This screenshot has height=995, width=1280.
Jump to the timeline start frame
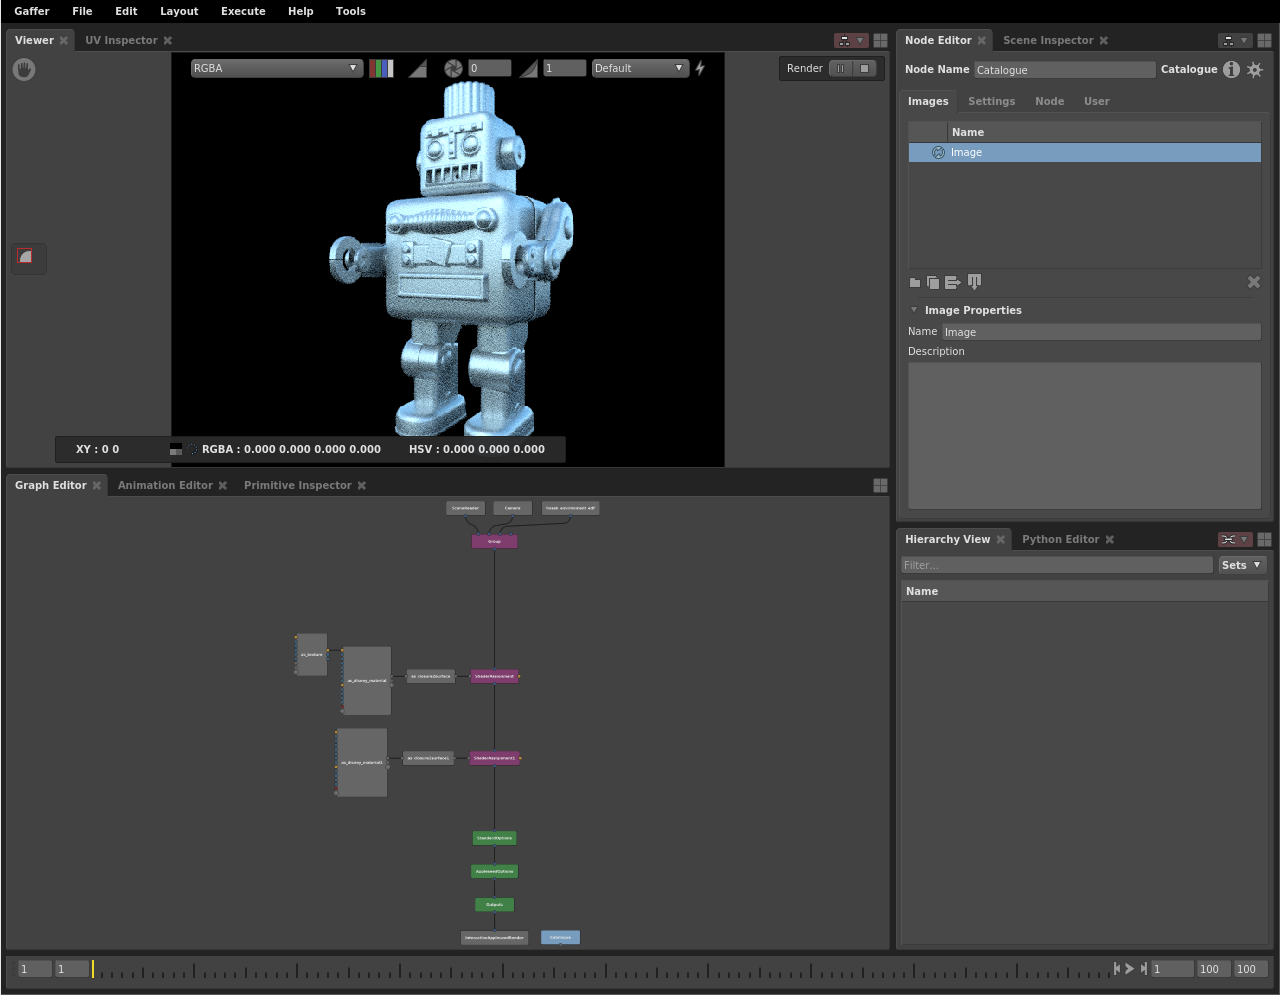1117,969
